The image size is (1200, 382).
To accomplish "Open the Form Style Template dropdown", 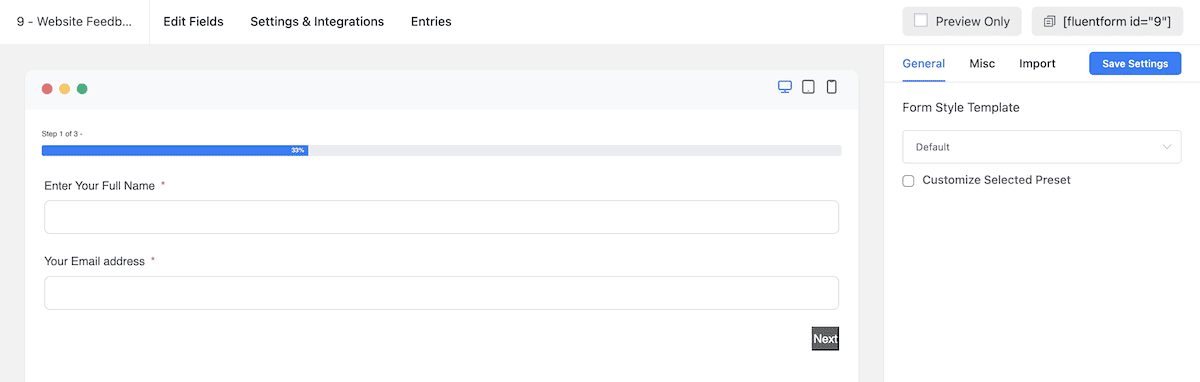I will pos(1041,147).
